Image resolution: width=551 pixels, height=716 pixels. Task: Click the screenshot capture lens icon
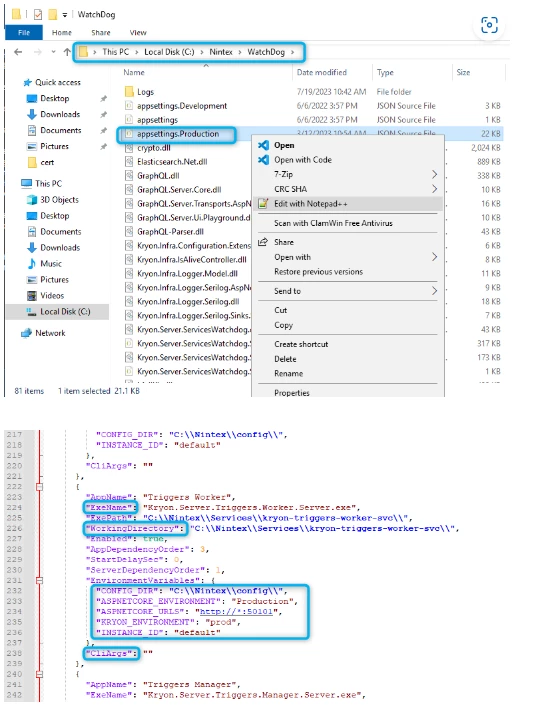pos(489,25)
